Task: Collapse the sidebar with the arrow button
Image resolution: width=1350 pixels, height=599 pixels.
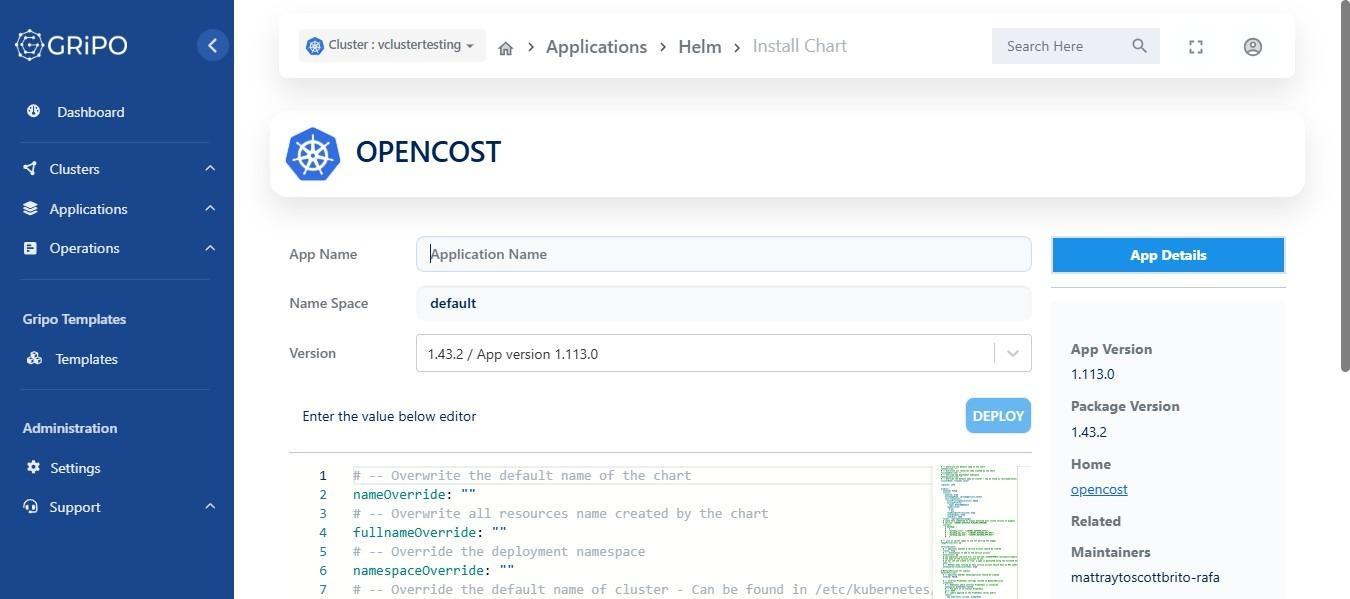Action: (212, 45)
